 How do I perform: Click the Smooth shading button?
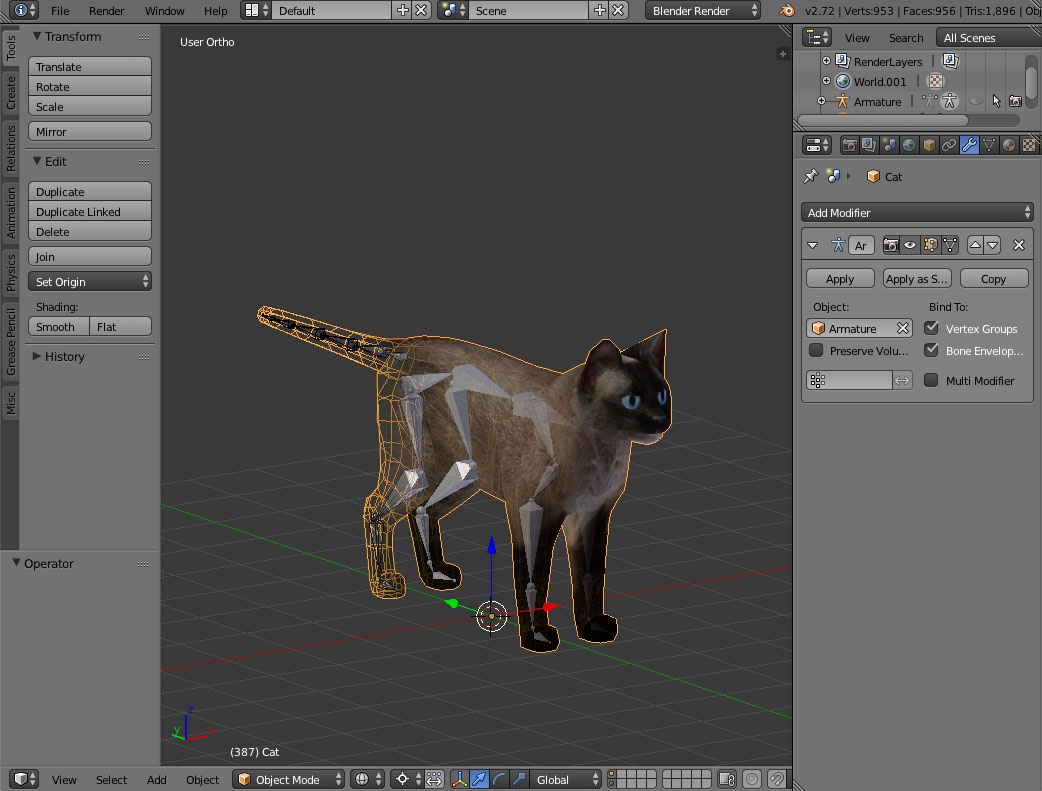point(58,326)
